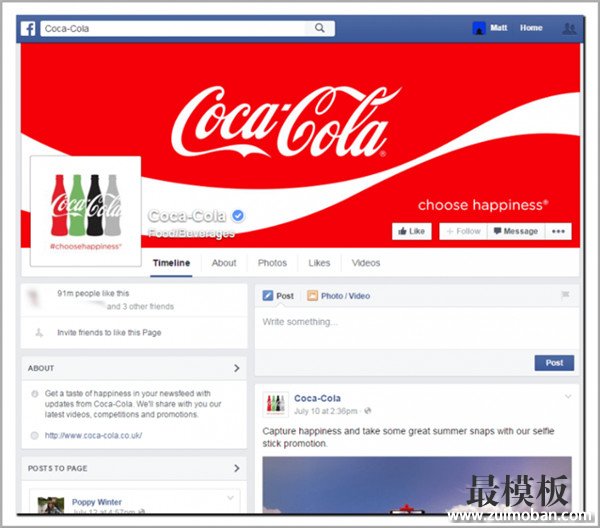Expand the POSTS TO PAGE chevron
This screenshot has width=600, height=528.
click(237, 468)
